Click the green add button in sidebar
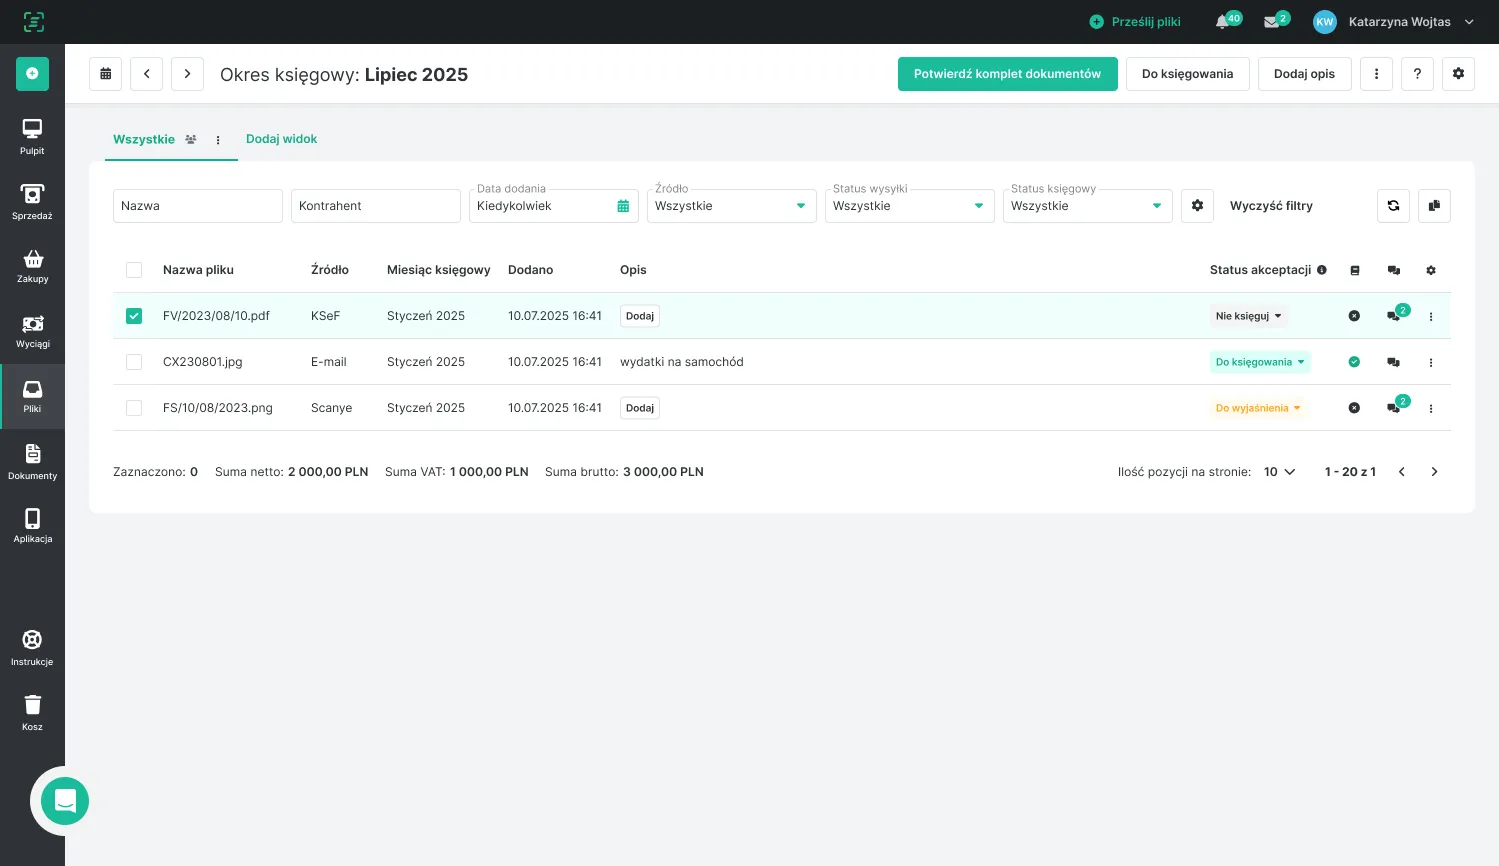Image resolution: width=1499 pixels, height=866 pixels. click(x=32, y=74)
